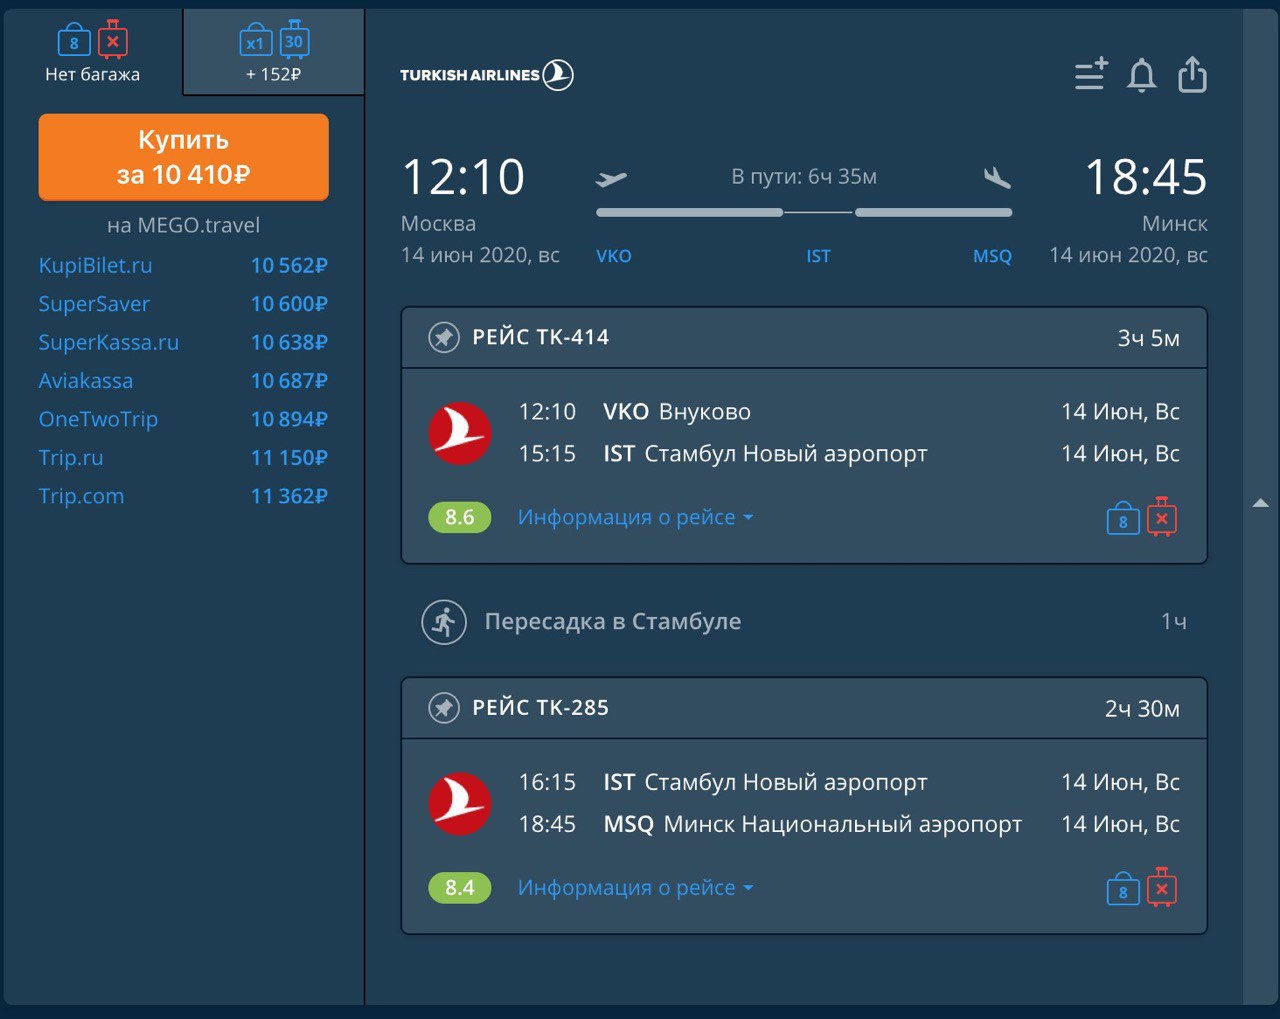The width and height of the screenshot is (1280, 1019).
Task: Click hand luggage icon in 'Нет багажа' tab
Action: pyautogui.click(x=74, y=41)
